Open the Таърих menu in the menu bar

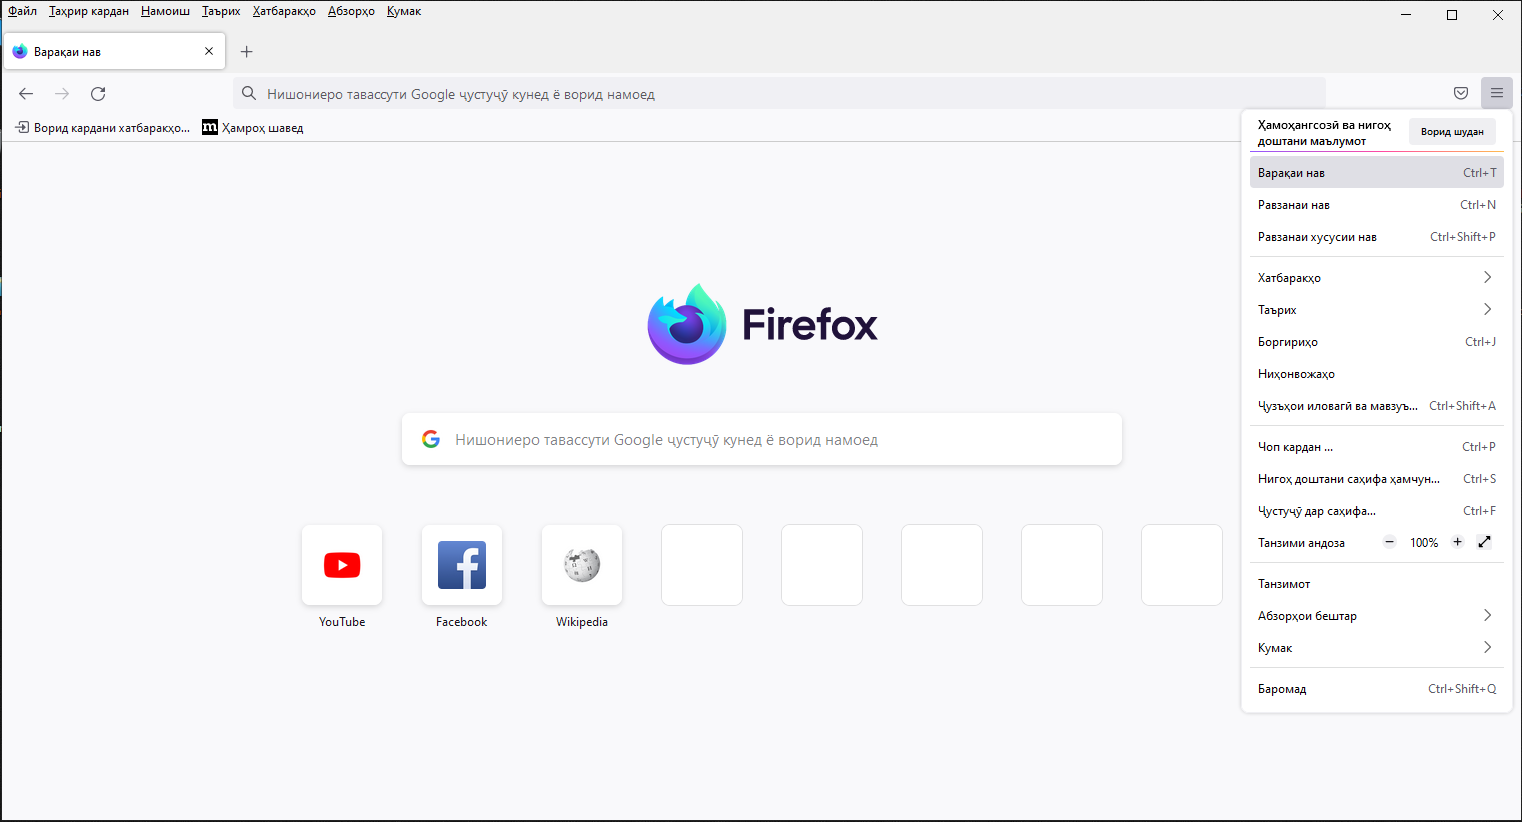[x=221, y=11]
